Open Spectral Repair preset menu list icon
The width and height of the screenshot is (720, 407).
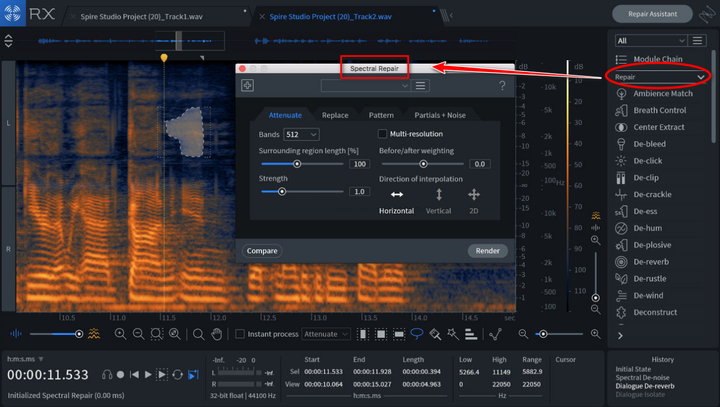[420, 86]
